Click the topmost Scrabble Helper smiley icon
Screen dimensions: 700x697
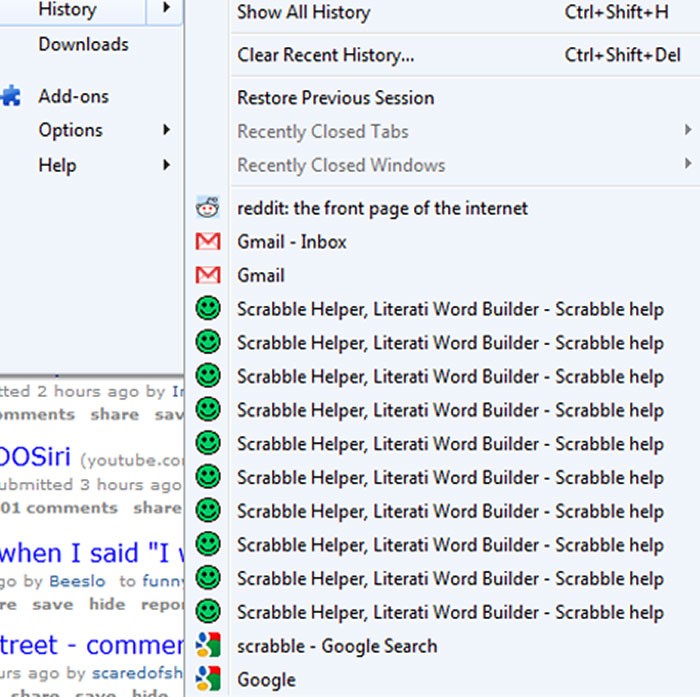[x=208, y=309]
